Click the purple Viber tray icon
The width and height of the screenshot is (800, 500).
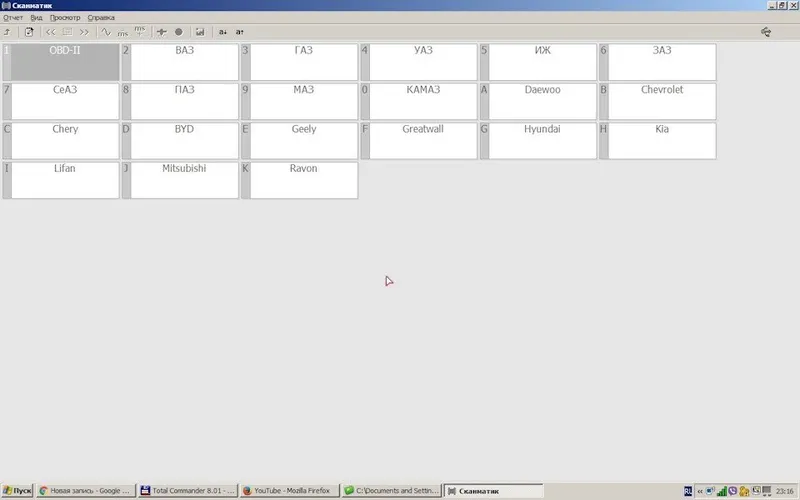point(733,491)
